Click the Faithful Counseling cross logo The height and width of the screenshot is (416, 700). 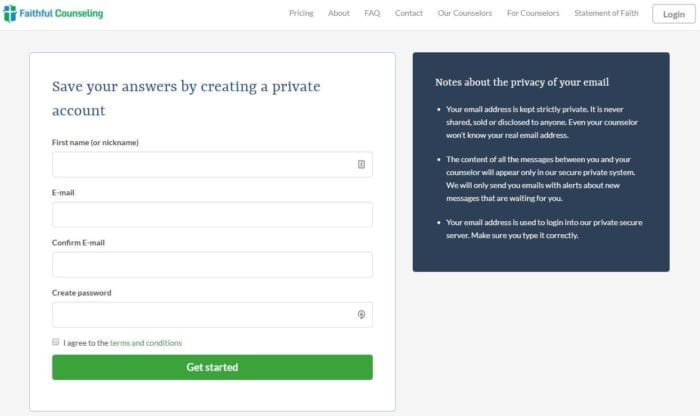point(9,14)
